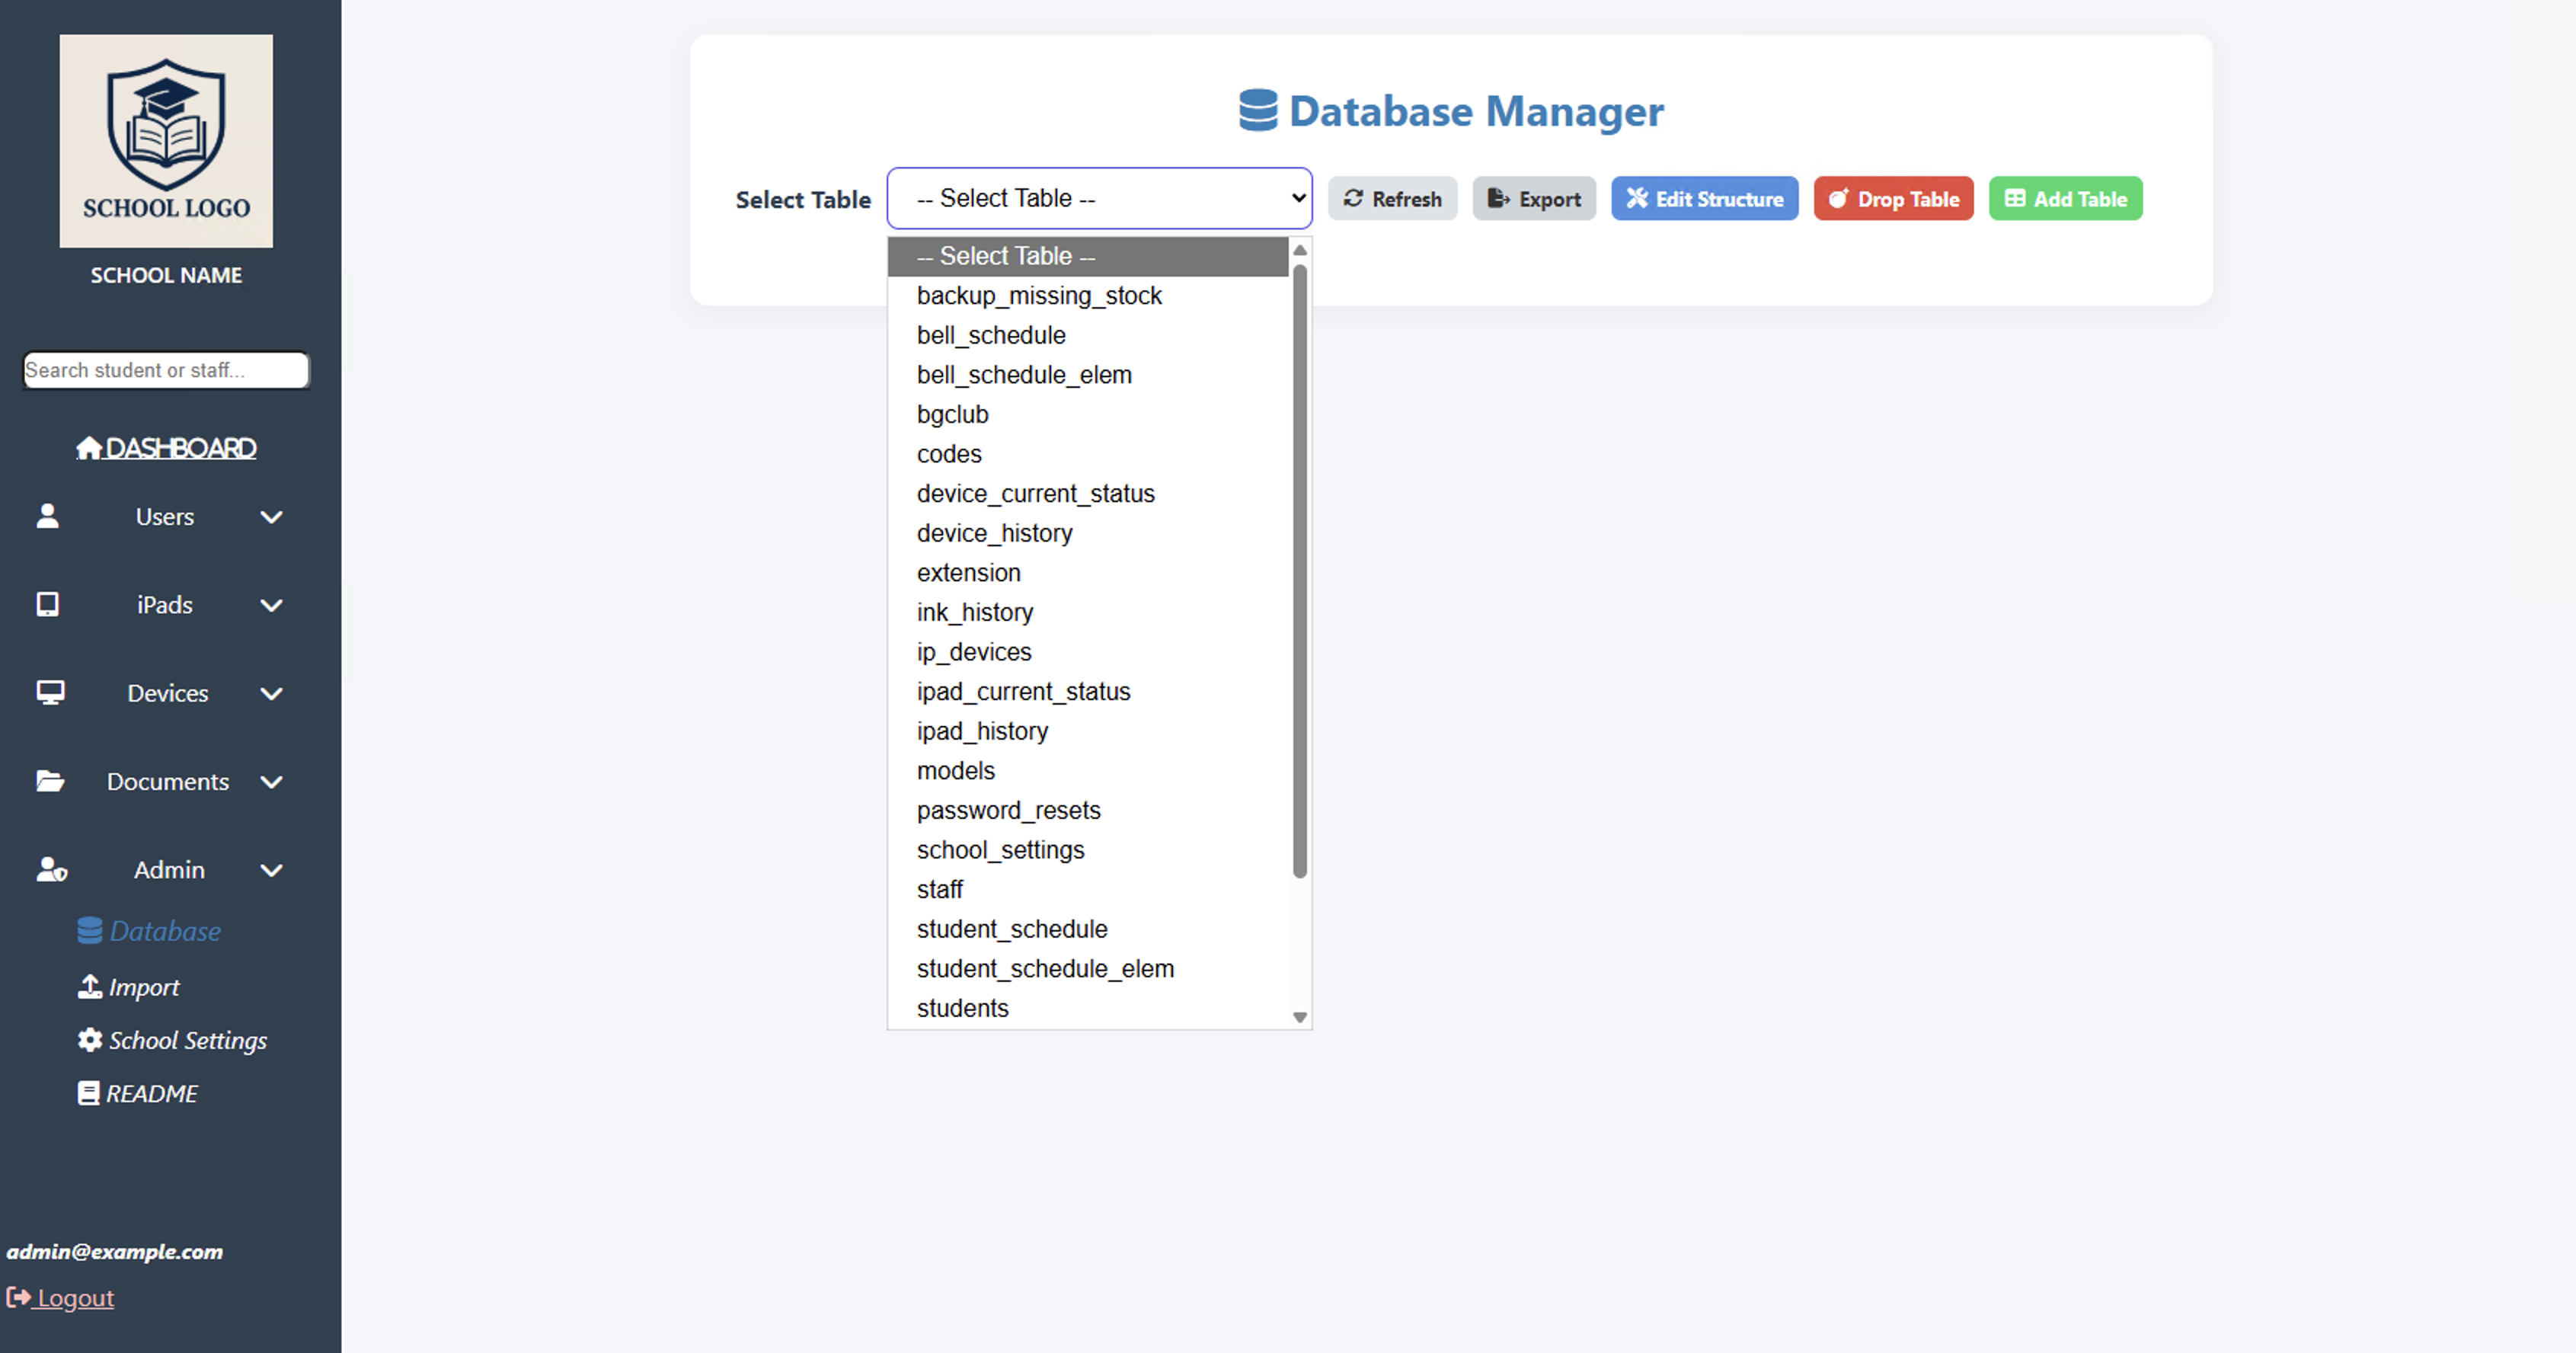Choose bell_schedule from the table list

pyautogui.click(x=990, y=335)
